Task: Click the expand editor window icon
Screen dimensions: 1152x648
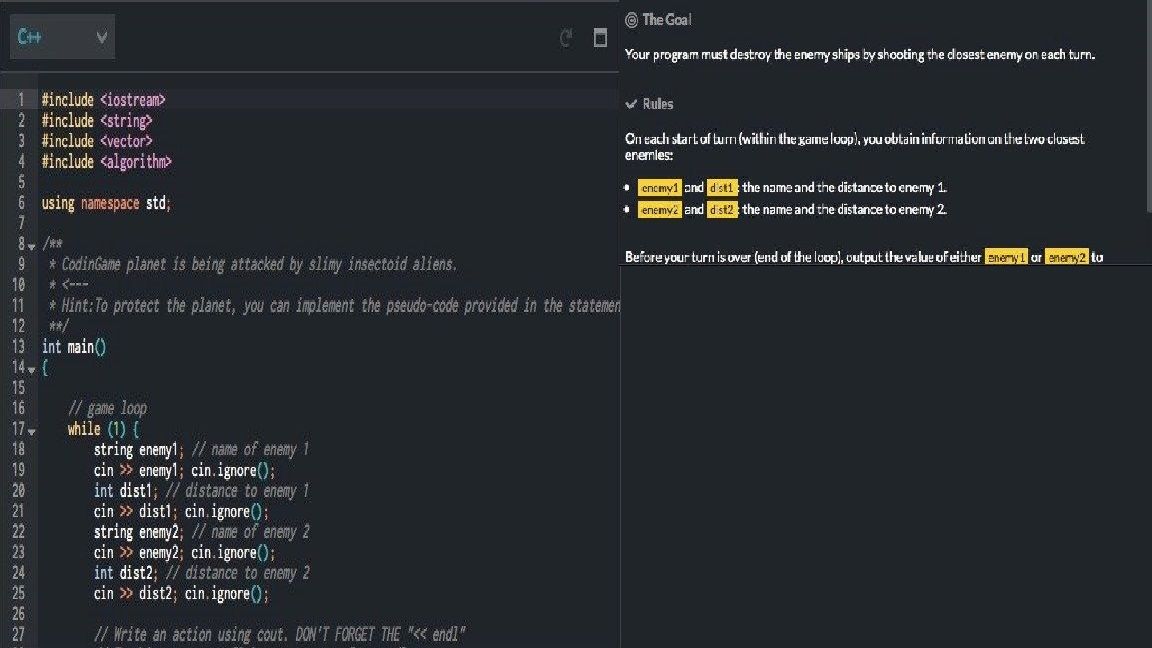Action: click(600, 38)
